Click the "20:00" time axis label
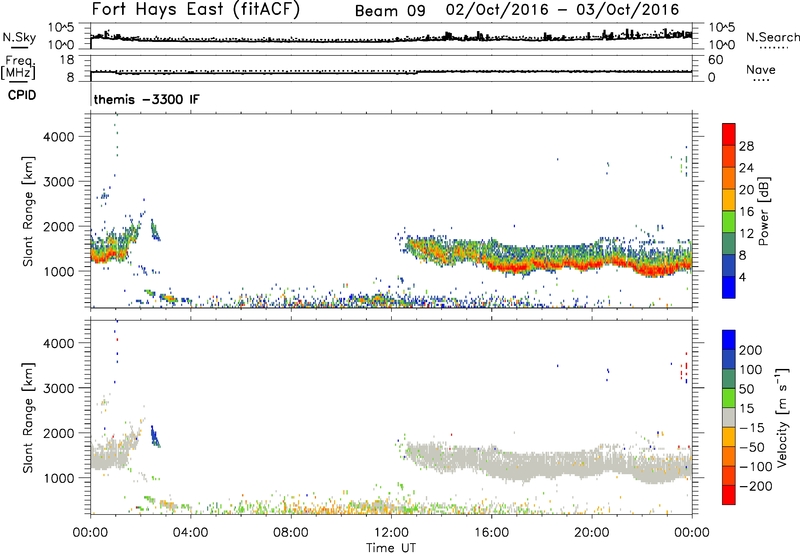This screenshot has height=554, width=800. point(592,533)
